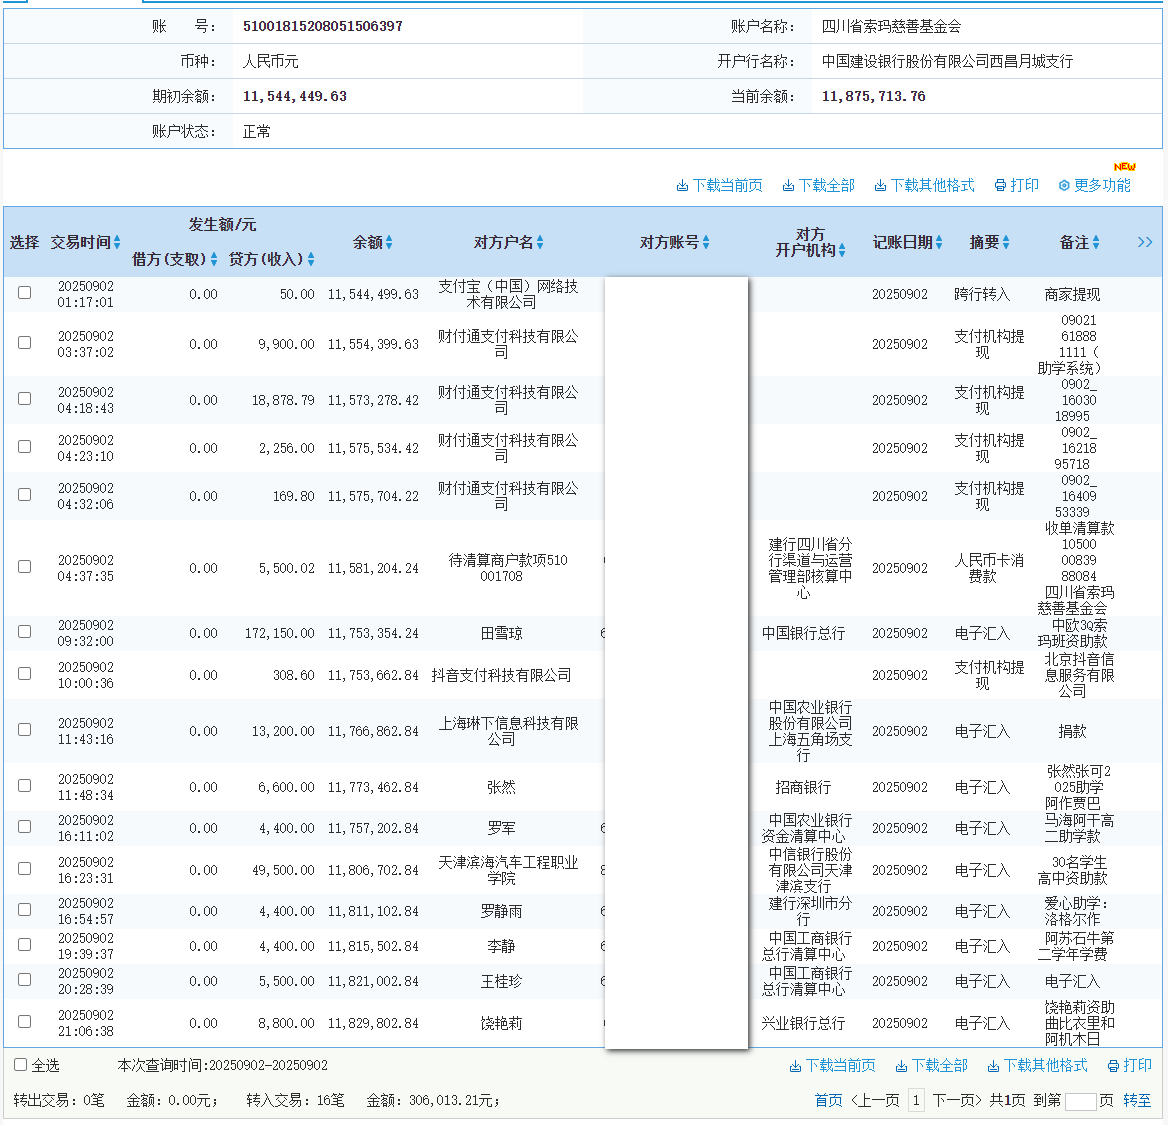Click the 转至 go-to page button
This screenshot has width=1168, height=1125.
[x=1137, y=1100]
